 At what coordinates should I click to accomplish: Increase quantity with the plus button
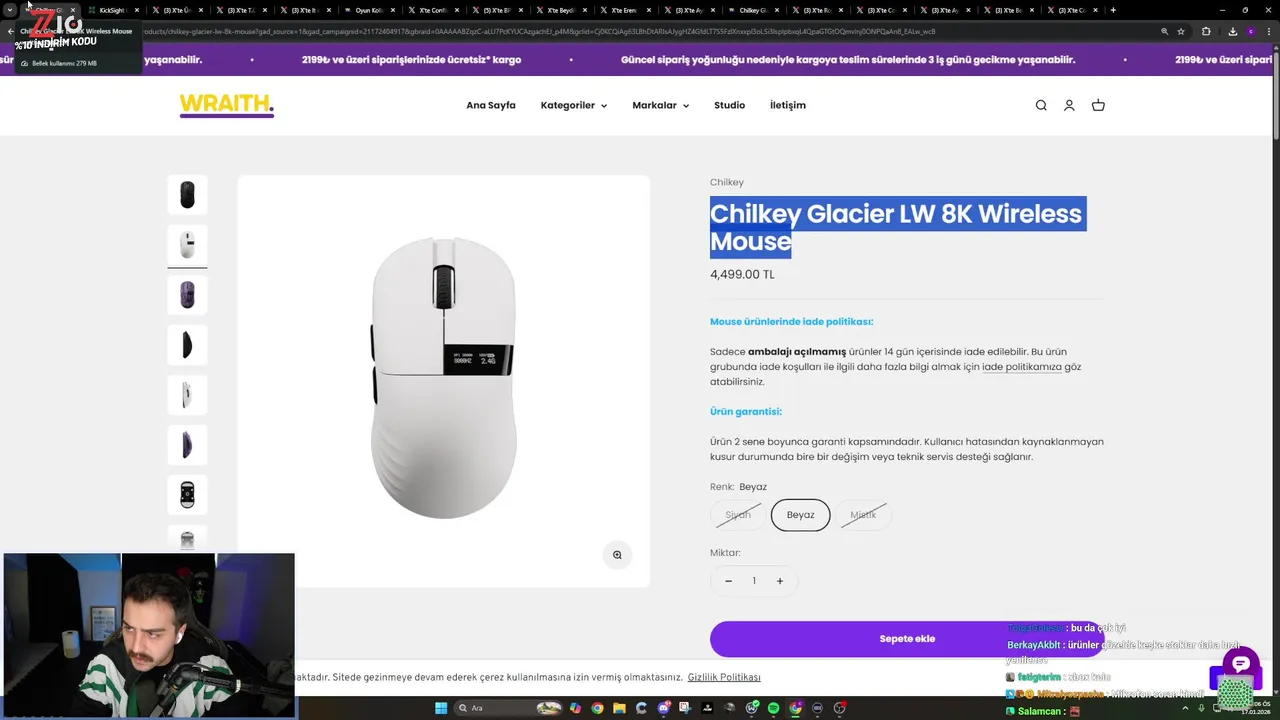780,581
